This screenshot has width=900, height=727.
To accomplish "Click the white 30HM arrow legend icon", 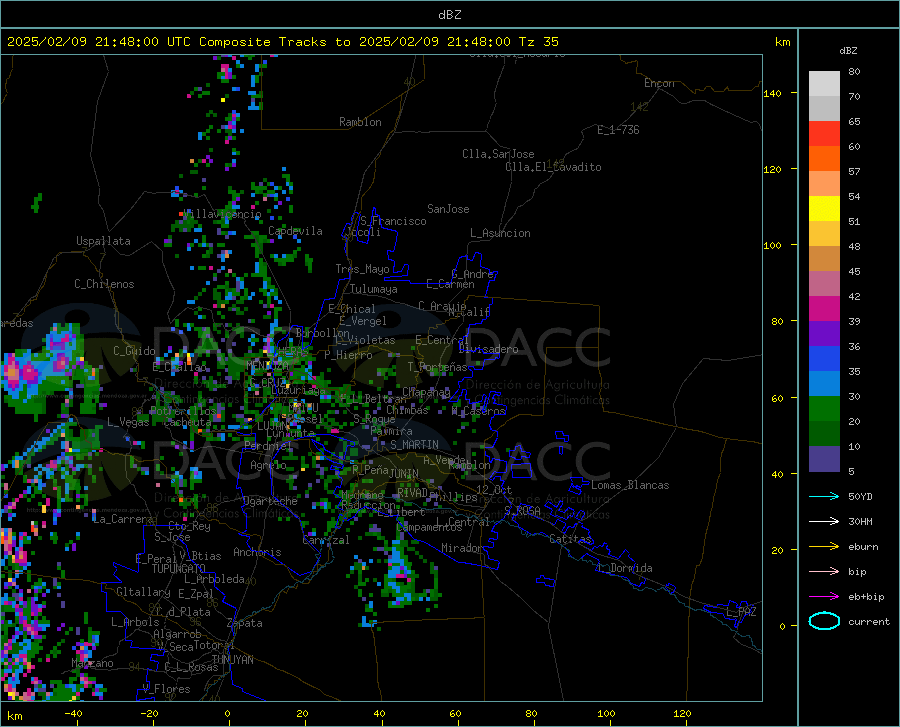I will pyautogui.click(x=824, y=522).
